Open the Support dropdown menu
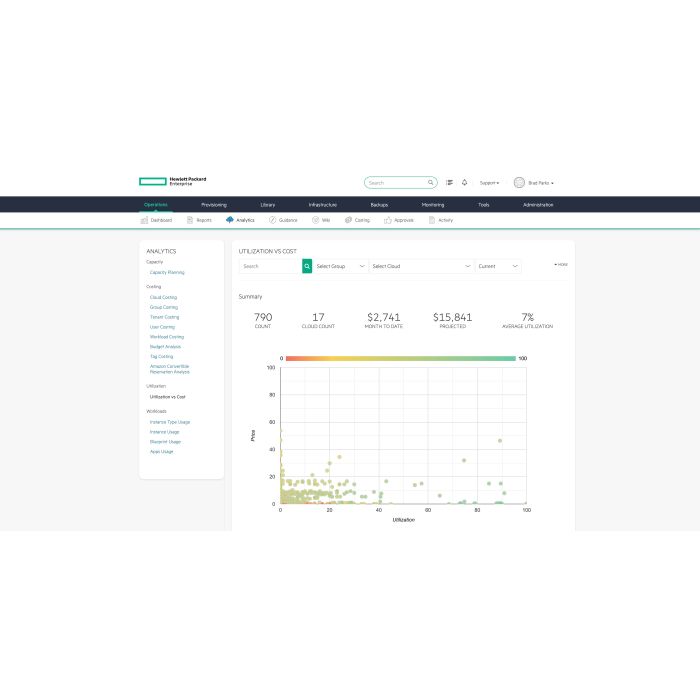Viewport: 700px width, 700px height. (489, 183)
